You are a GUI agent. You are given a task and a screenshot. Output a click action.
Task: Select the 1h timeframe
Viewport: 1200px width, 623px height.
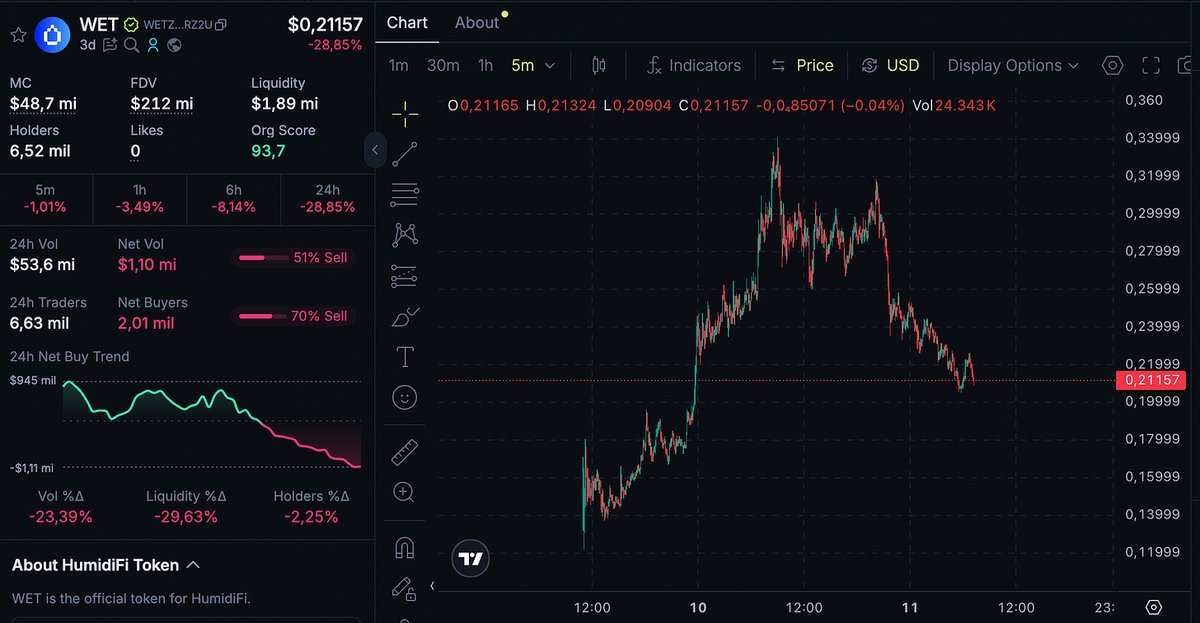pos(485,65)
